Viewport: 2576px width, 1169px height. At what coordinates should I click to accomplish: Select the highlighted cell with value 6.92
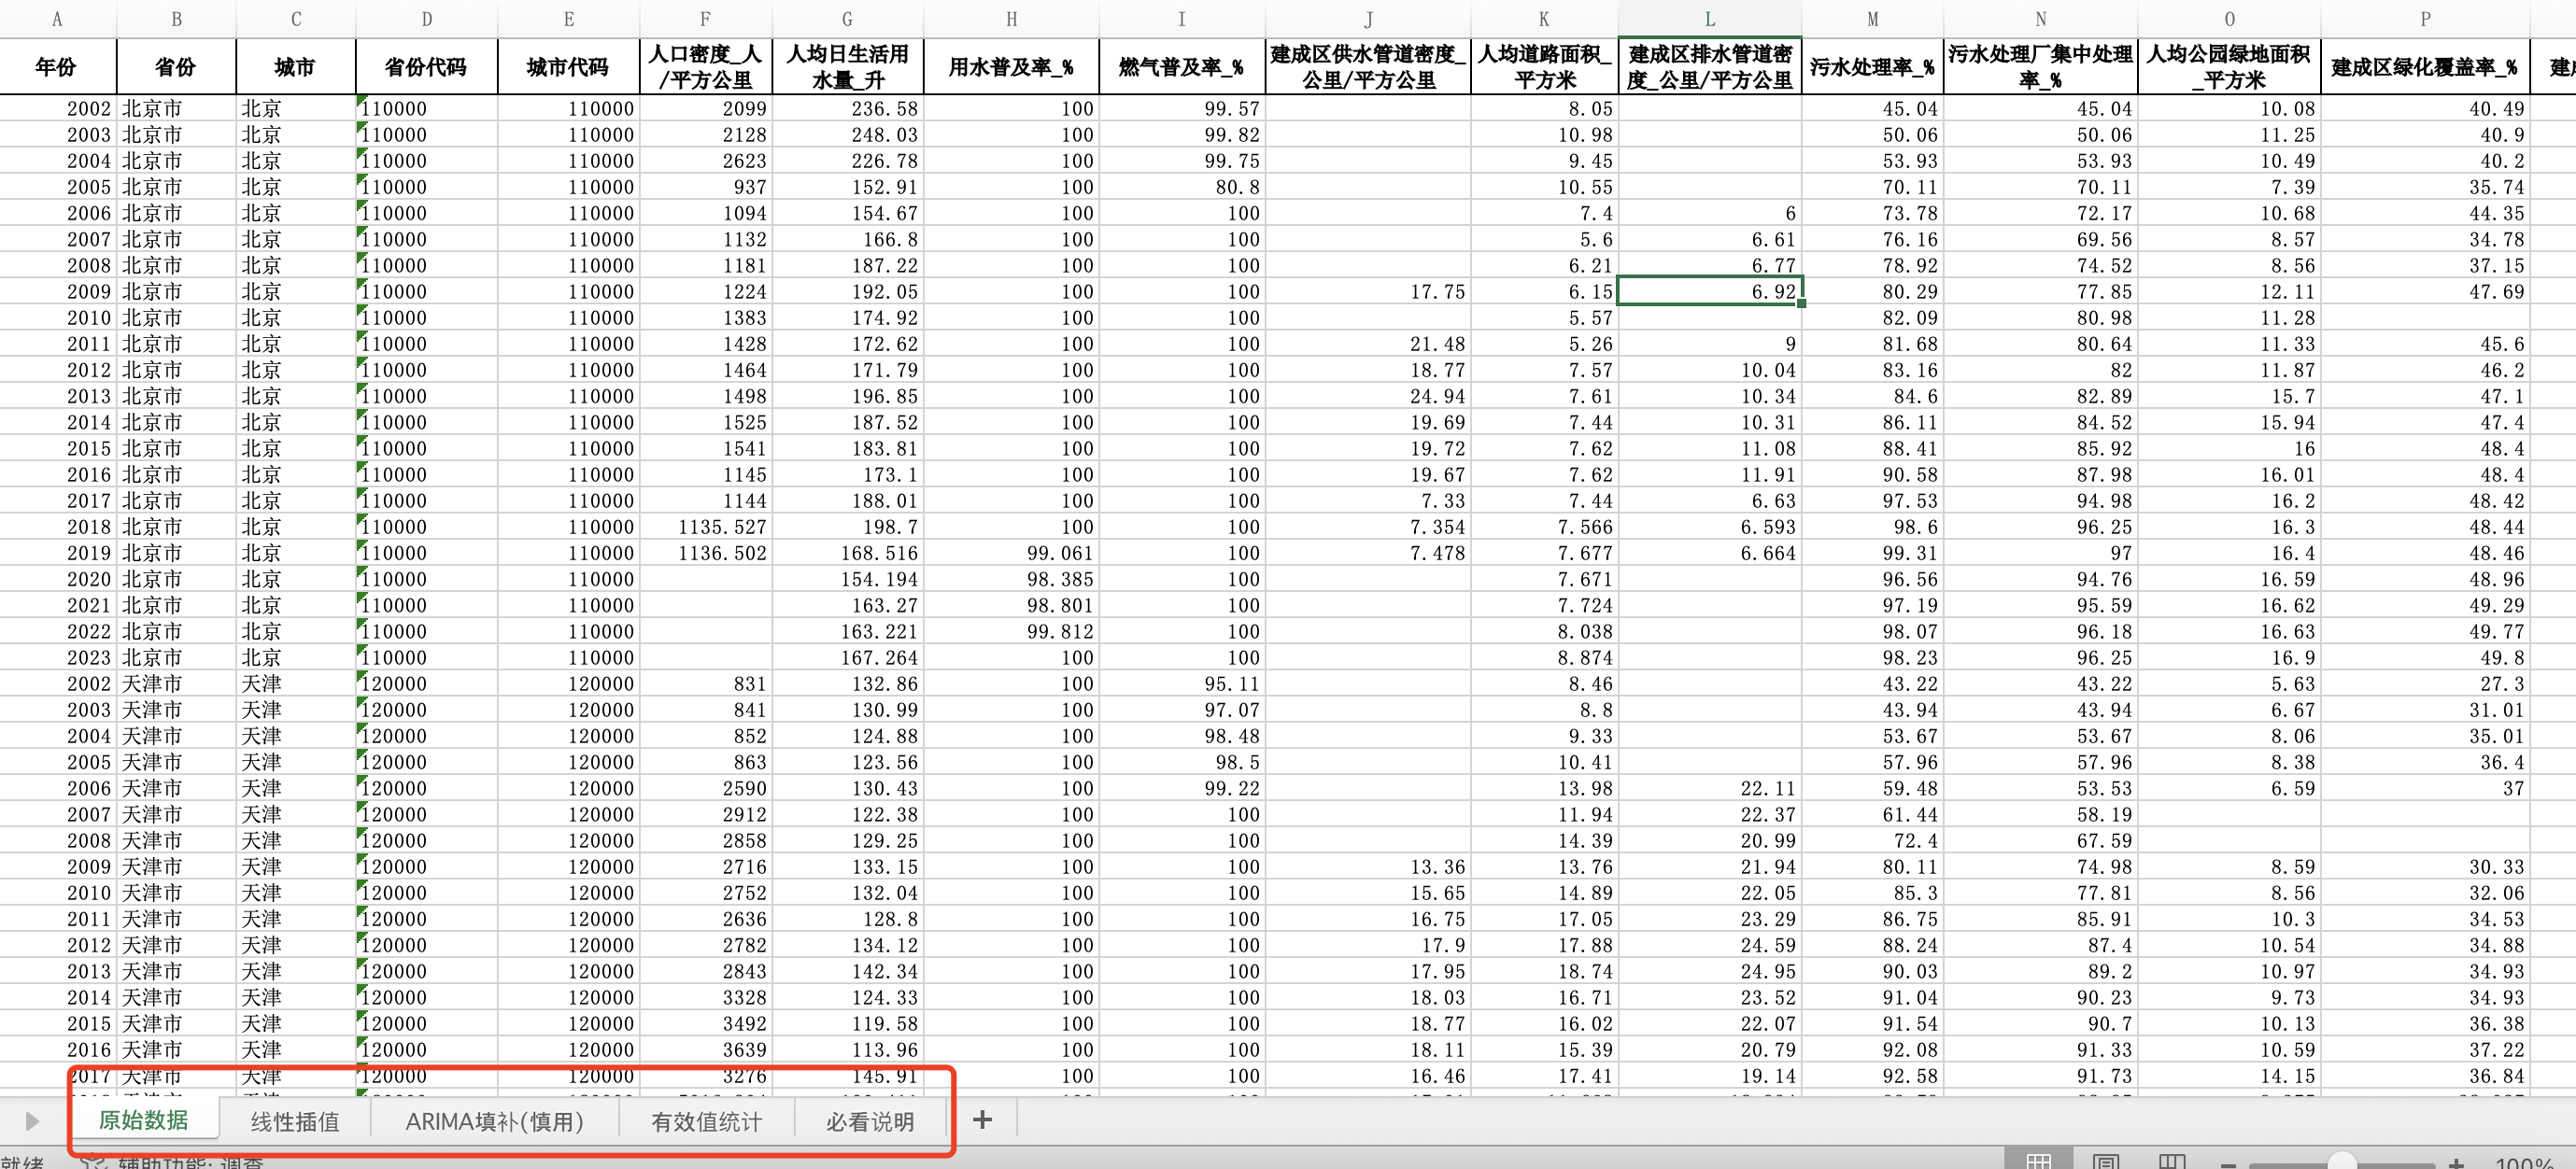click(1709, 291)
